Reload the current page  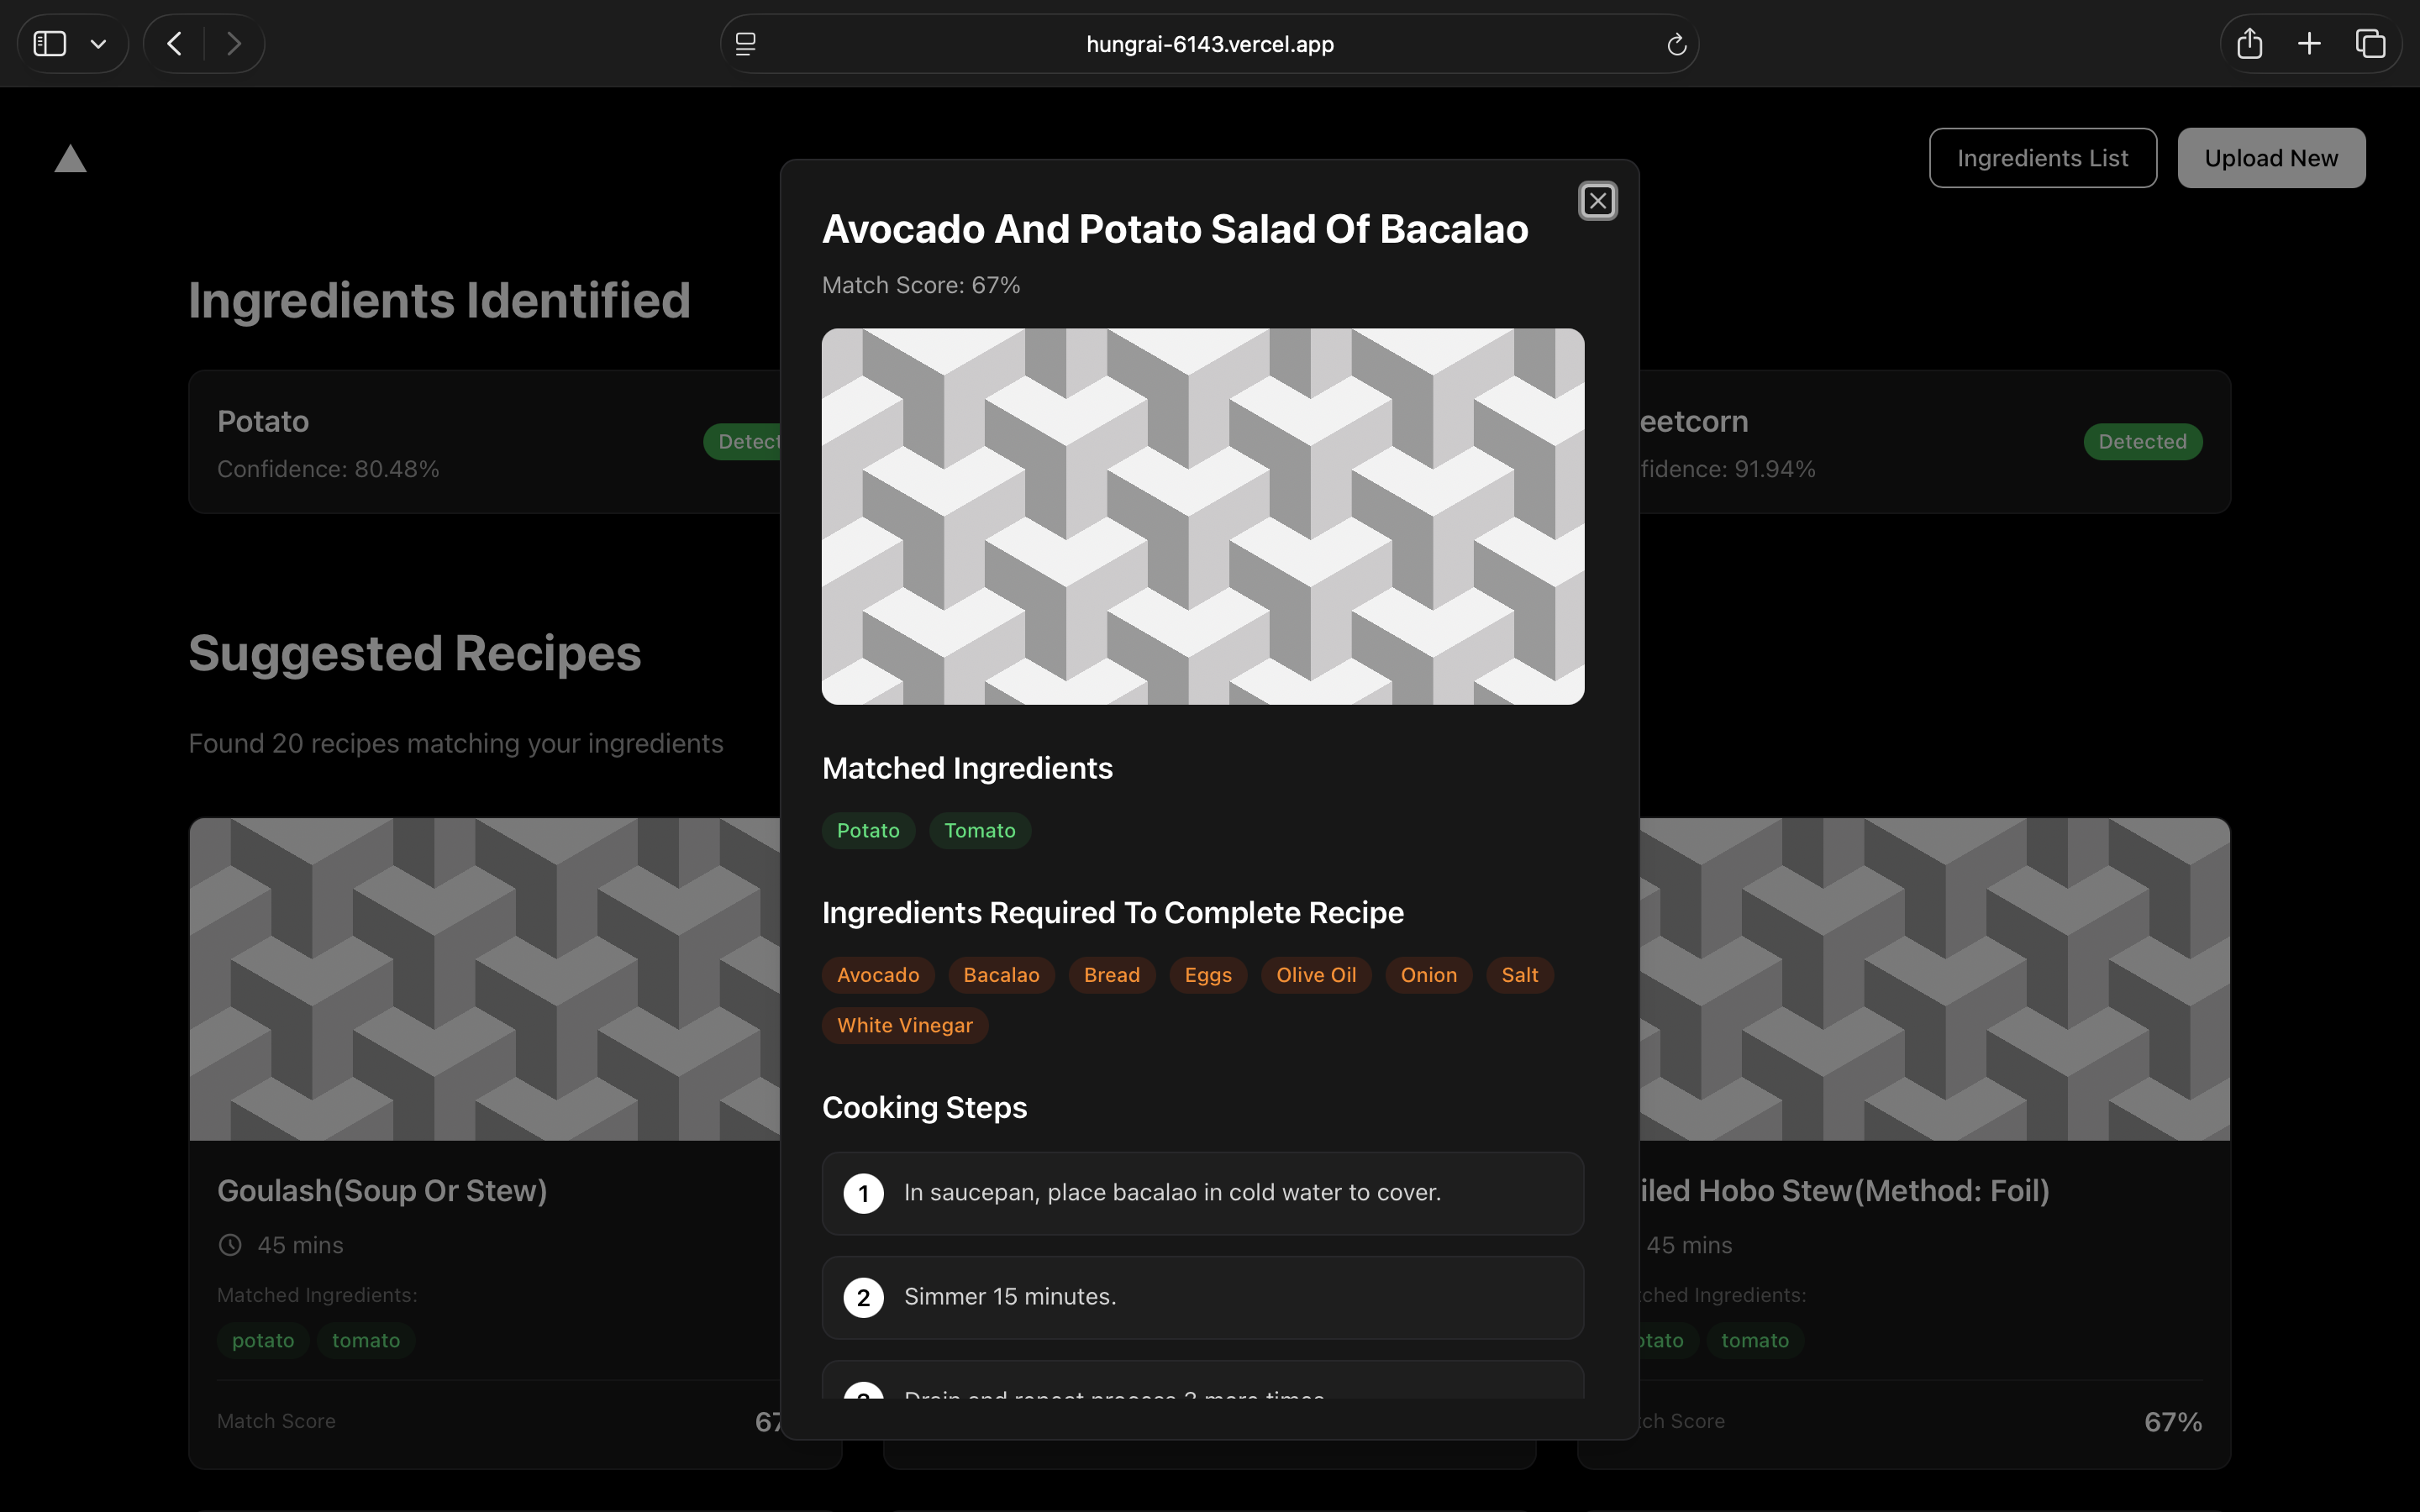(1676, 44)
